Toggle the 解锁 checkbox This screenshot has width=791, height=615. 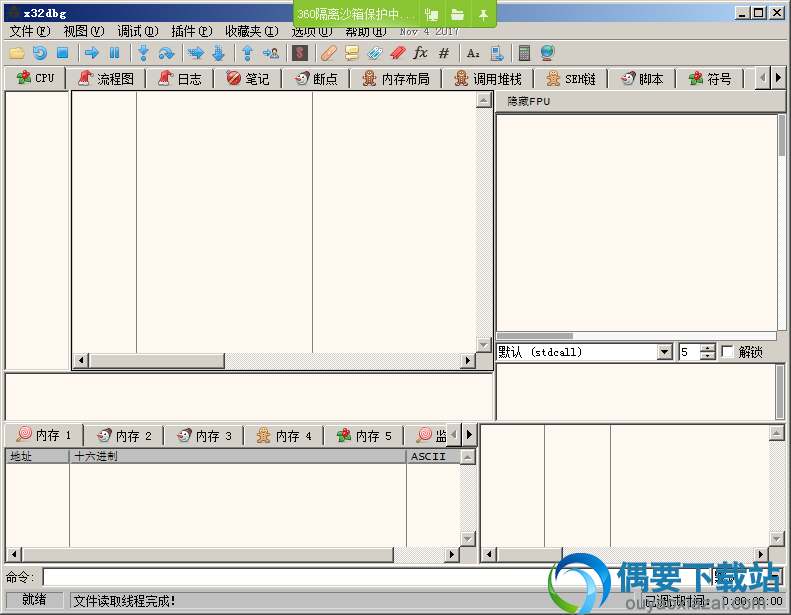[727, 352]
